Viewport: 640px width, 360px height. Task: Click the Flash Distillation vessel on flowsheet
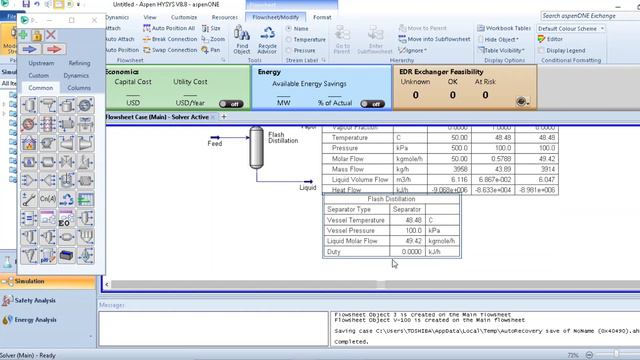(256, 147)
